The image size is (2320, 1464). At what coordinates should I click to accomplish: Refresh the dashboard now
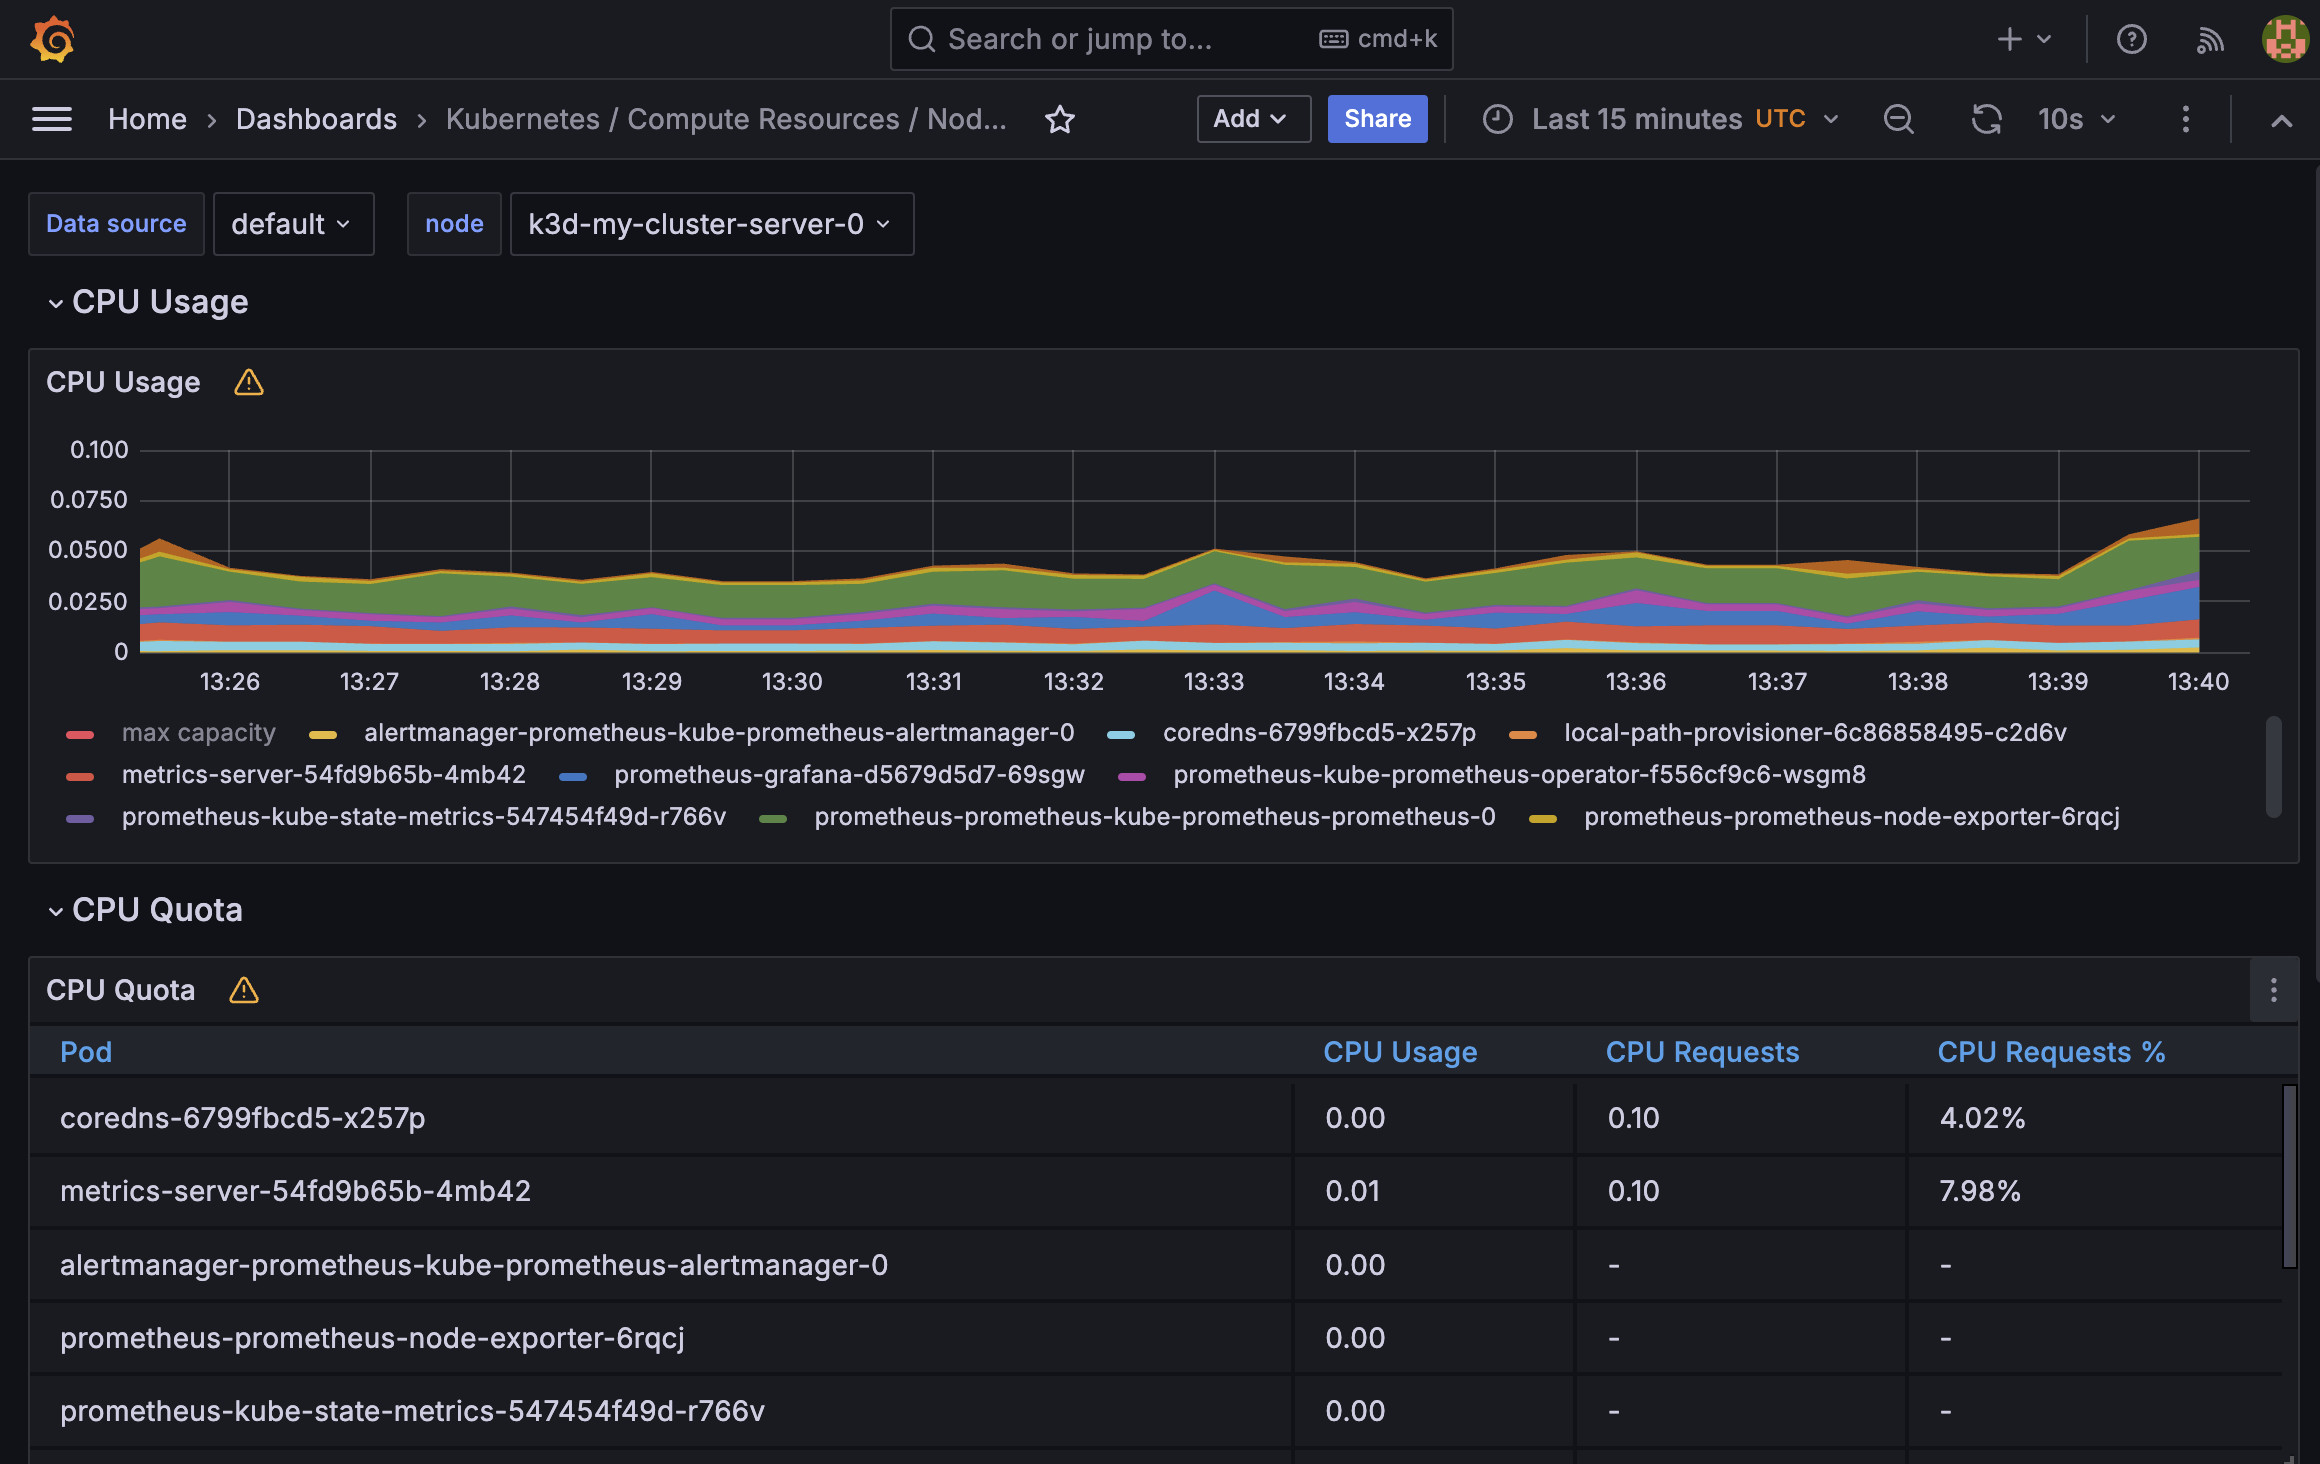pos(1986,119)
